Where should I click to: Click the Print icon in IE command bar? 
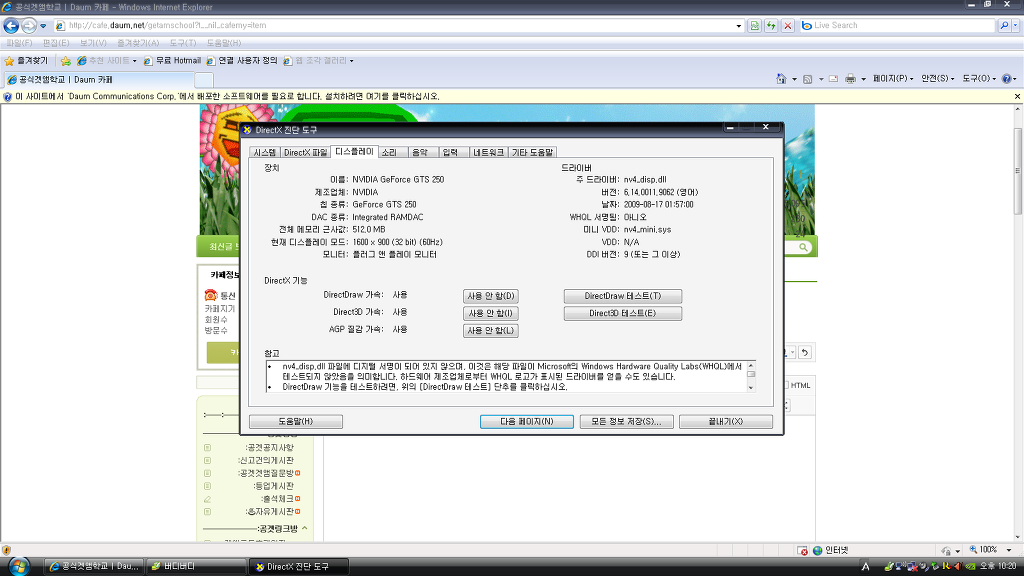(x=850, y=78)
